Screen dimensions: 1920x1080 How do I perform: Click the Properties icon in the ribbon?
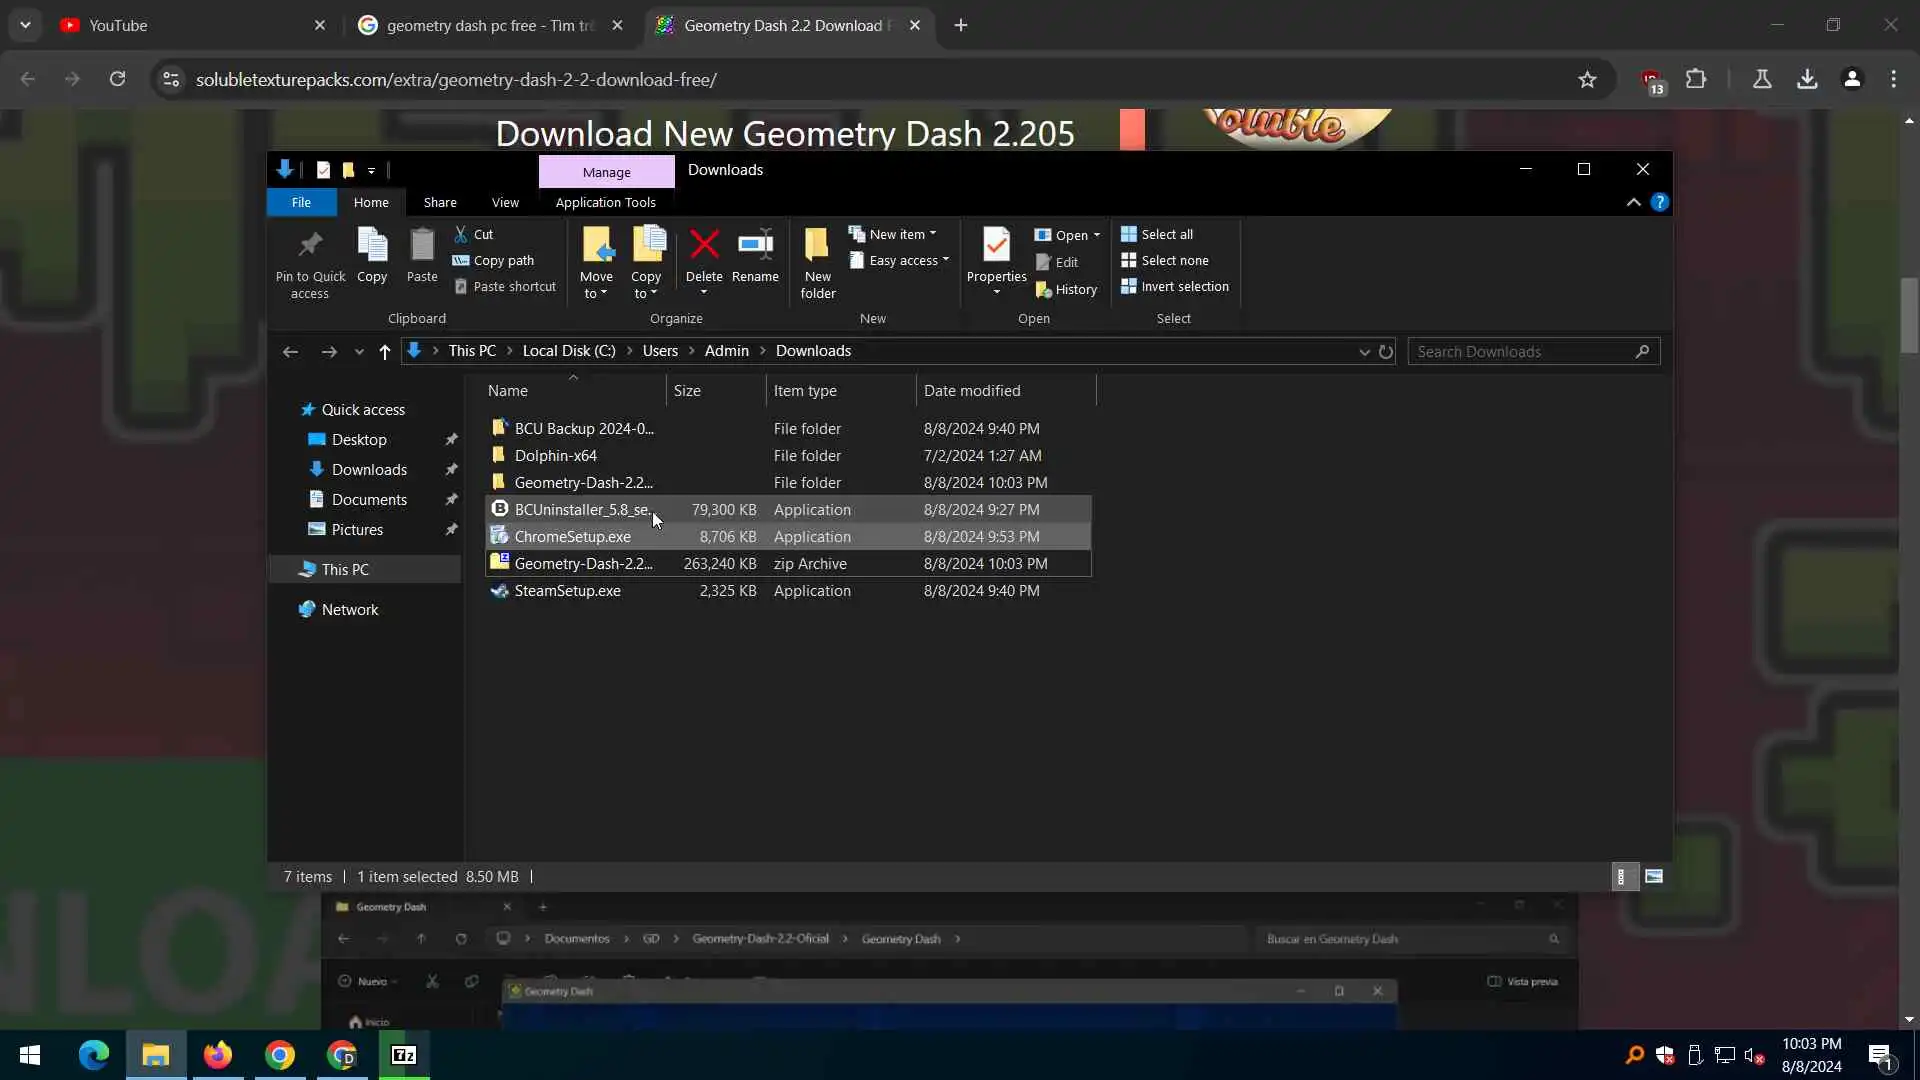tap(996, 245)
